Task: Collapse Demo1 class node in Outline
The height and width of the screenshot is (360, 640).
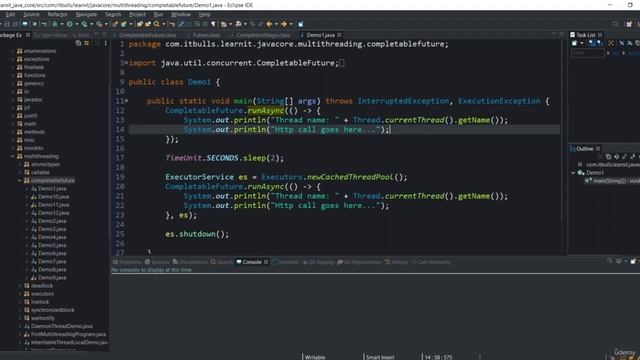Action: [x=573, y=173]
